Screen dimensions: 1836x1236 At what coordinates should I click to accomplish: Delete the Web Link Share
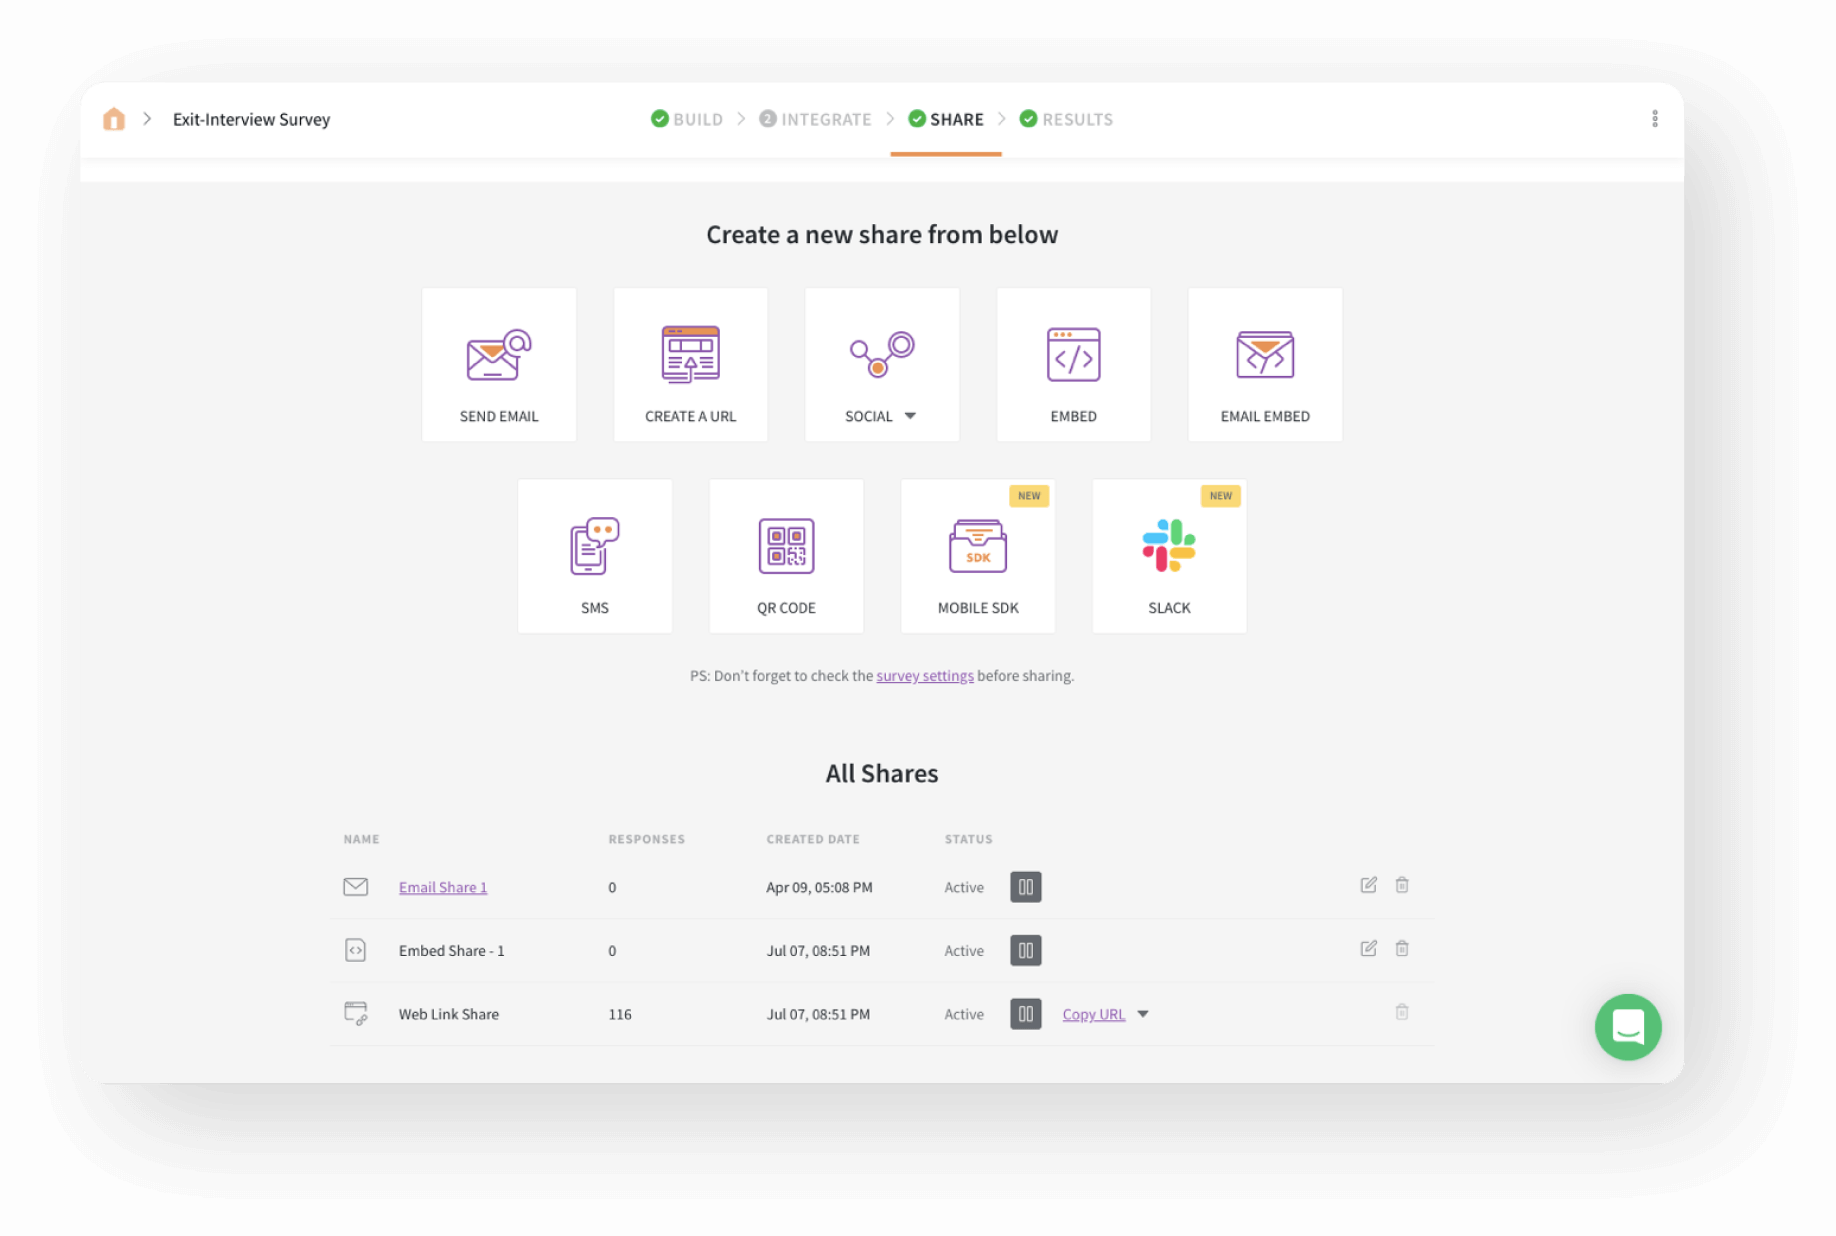(x=1401, y=1012)
